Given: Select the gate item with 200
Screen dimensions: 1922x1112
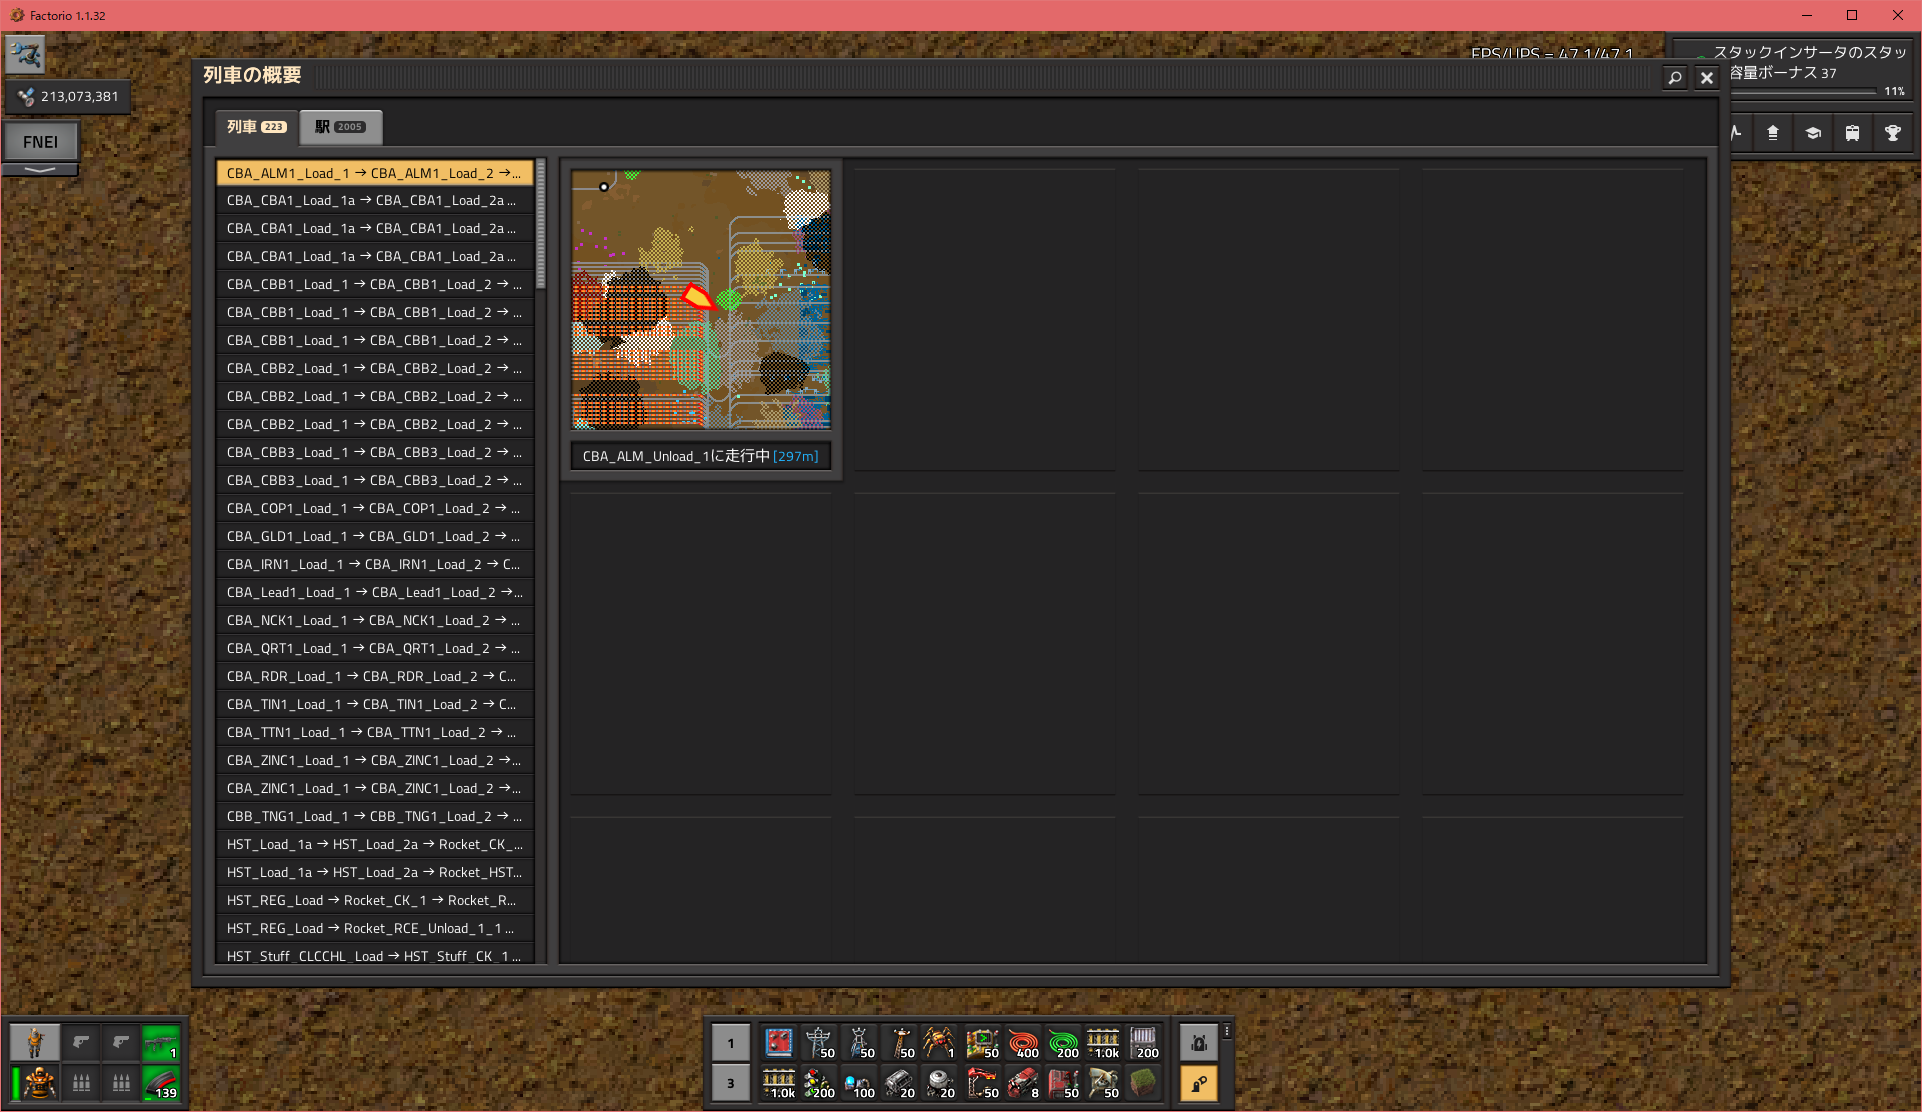Looking at the screenshot, I should 1143,1043.
